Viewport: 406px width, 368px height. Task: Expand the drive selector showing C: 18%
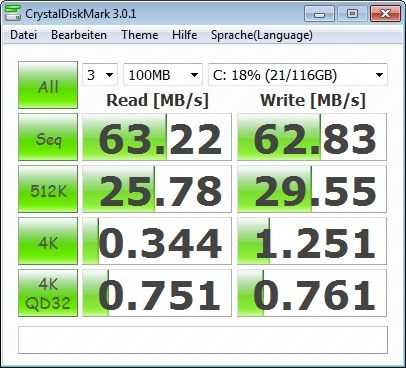tap(298, 75)
